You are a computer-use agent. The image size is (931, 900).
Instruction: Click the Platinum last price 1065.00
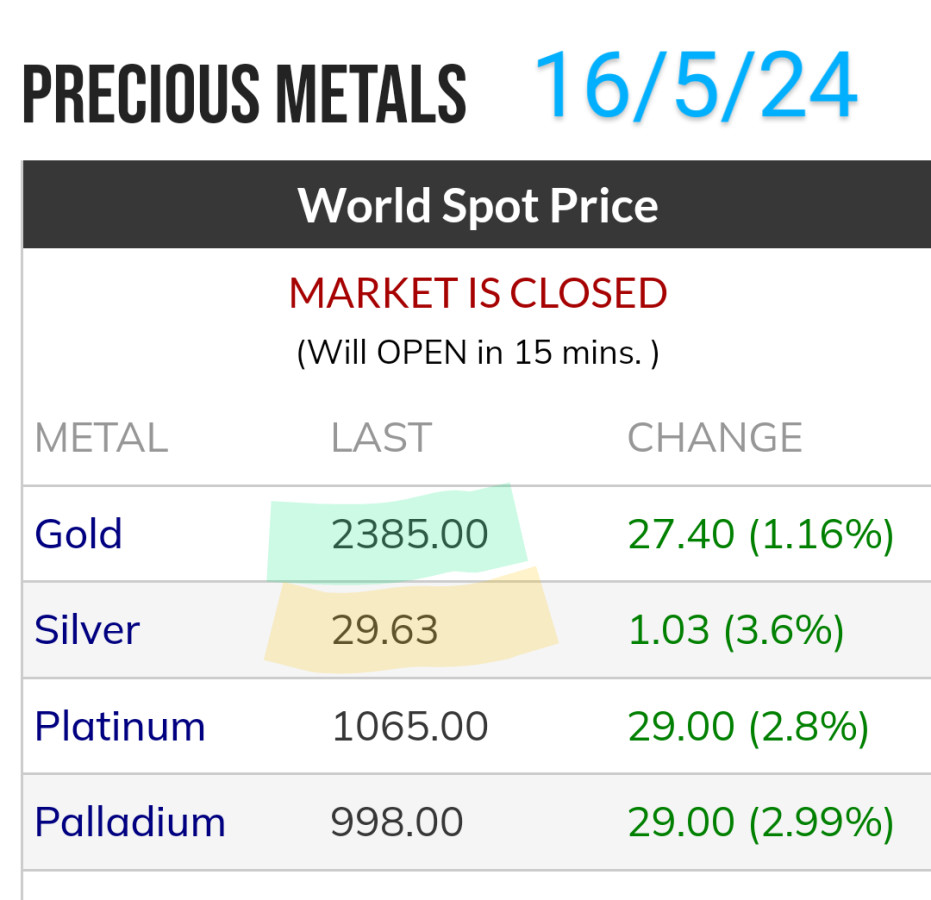click(x=410, y=726)
